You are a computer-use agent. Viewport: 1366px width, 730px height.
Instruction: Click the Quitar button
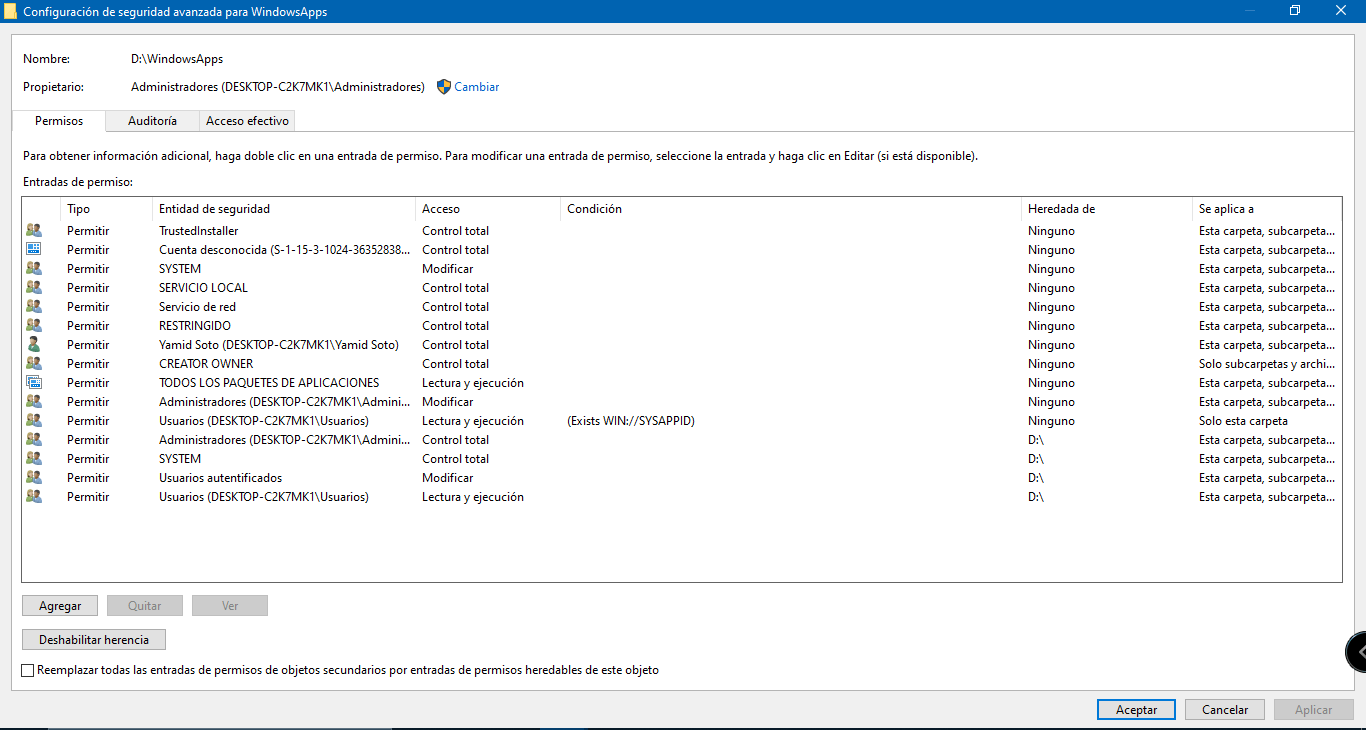[145, 606]
